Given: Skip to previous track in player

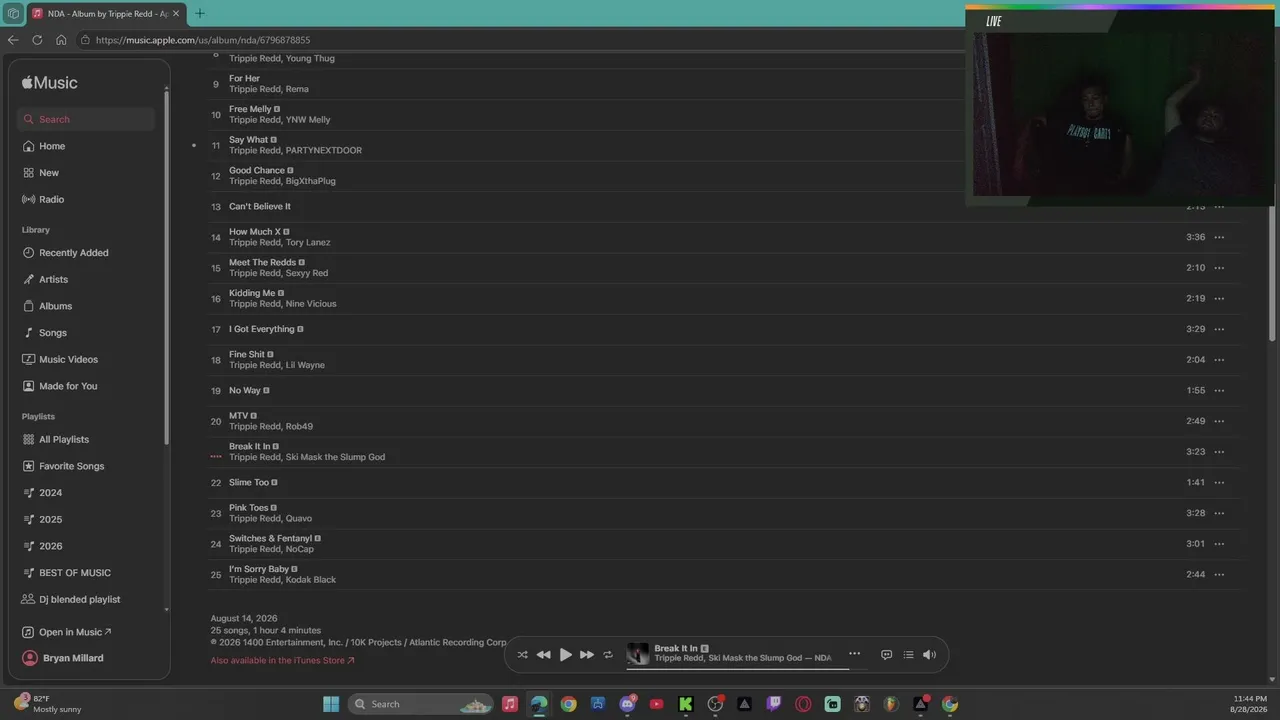Looking at the screenshot, I should tap(543, 655).
